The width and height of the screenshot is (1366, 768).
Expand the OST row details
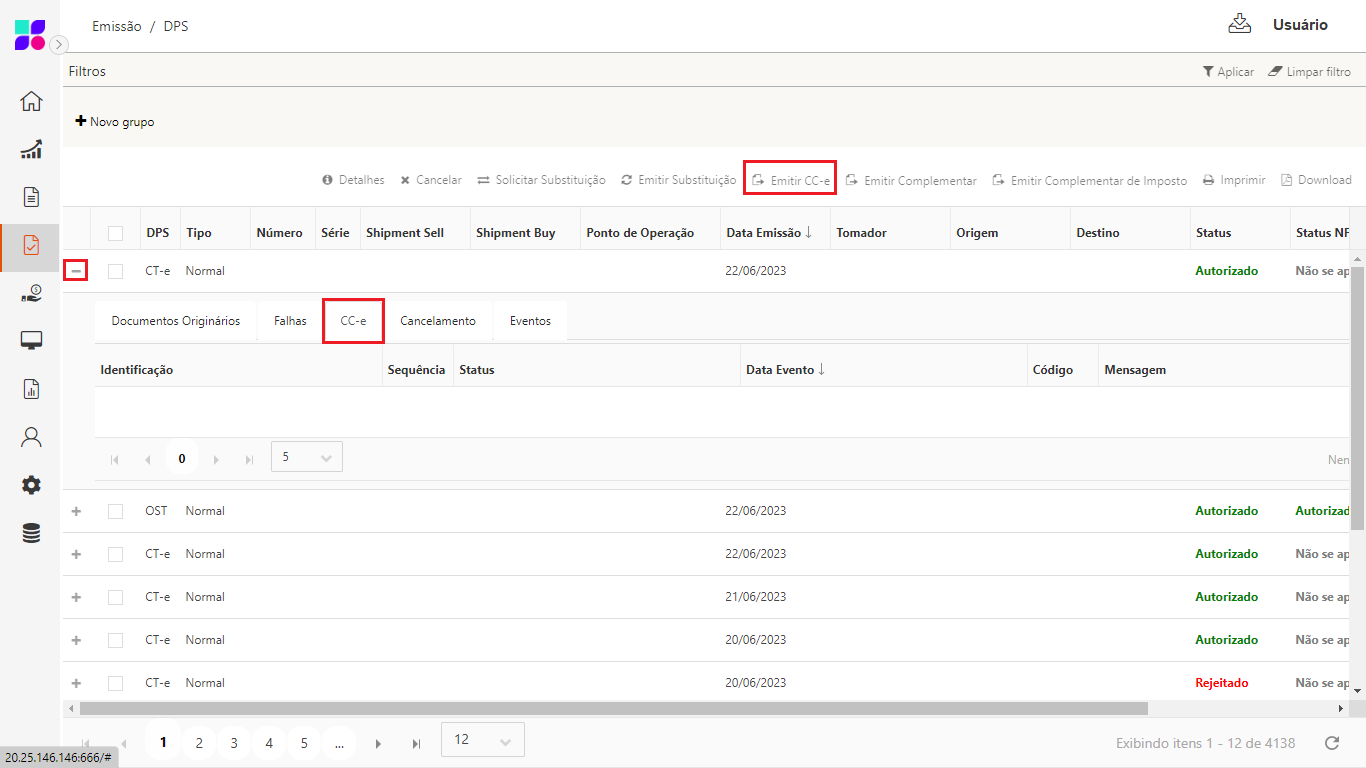tap(76, 511)
